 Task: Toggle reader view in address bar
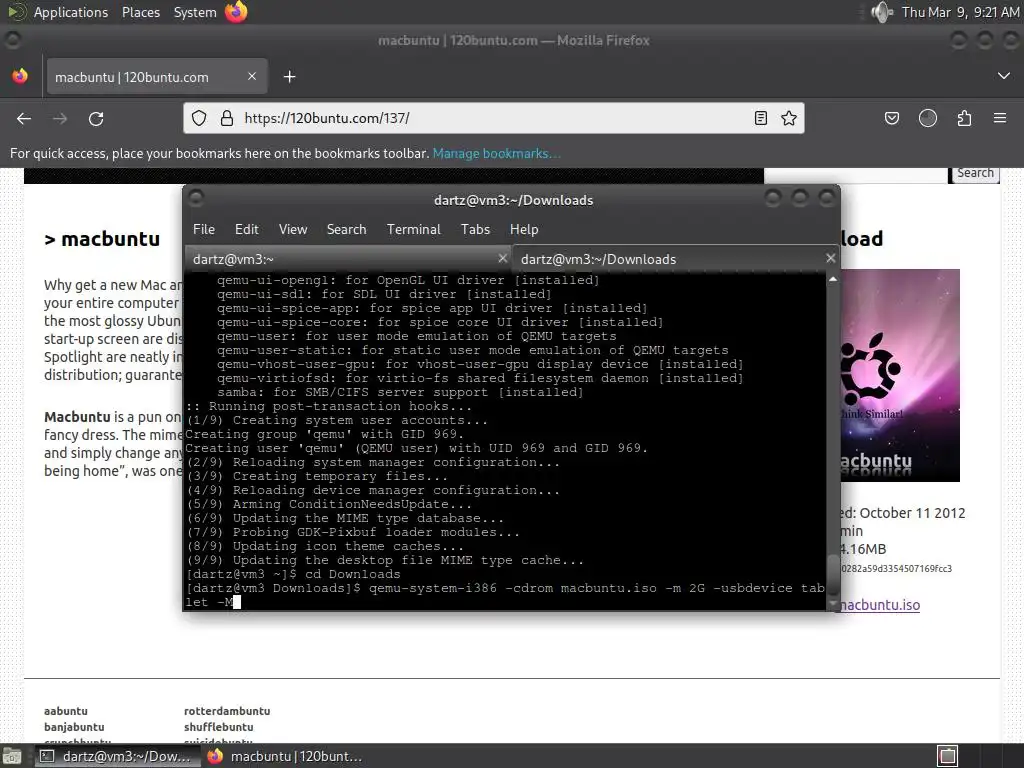pyautogui.click(x=761, y=118)
